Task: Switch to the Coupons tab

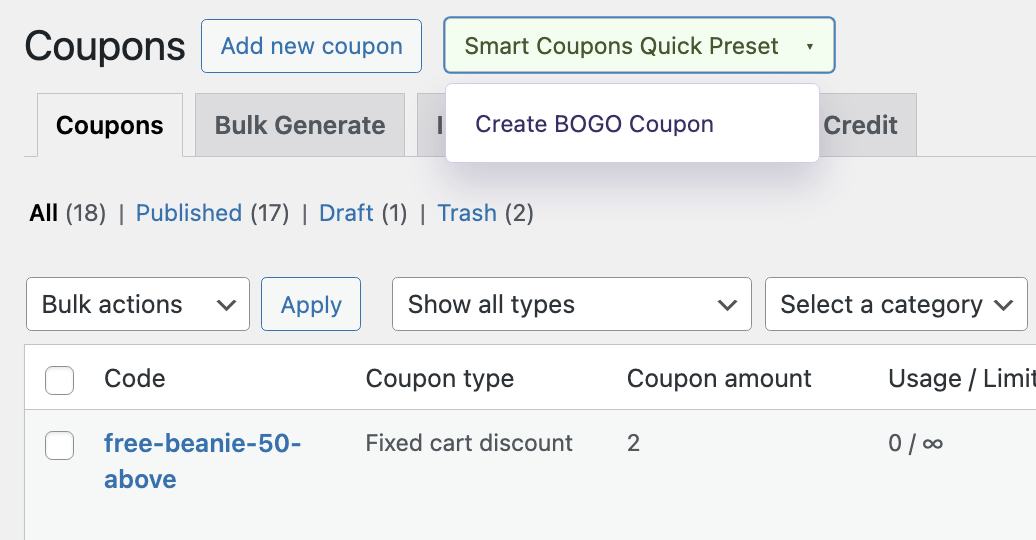Action: (x=110, y=126)
